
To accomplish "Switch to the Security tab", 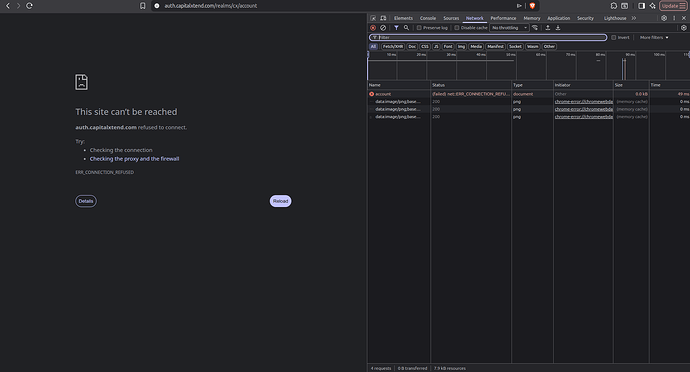I will (585, 18).
